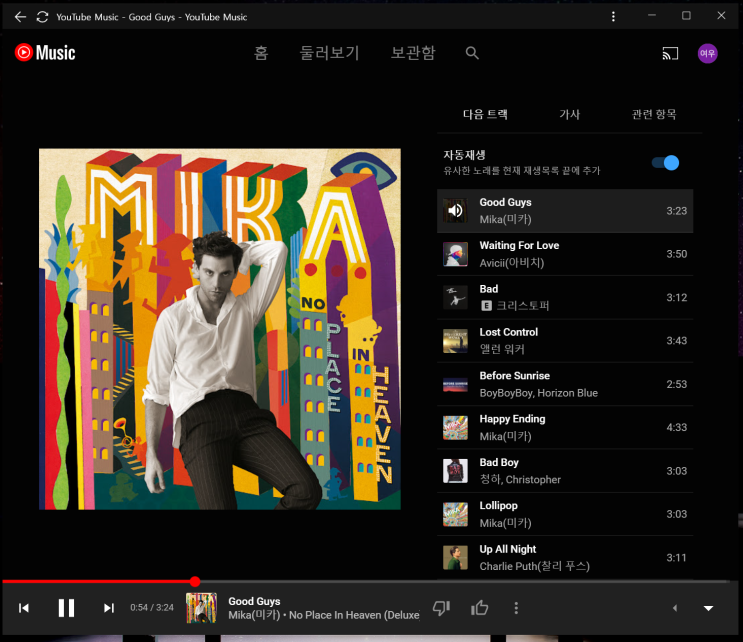Reload the page with refresh icon
The width and height of the screenshot is (743, 642).
(x=42, y=17)
